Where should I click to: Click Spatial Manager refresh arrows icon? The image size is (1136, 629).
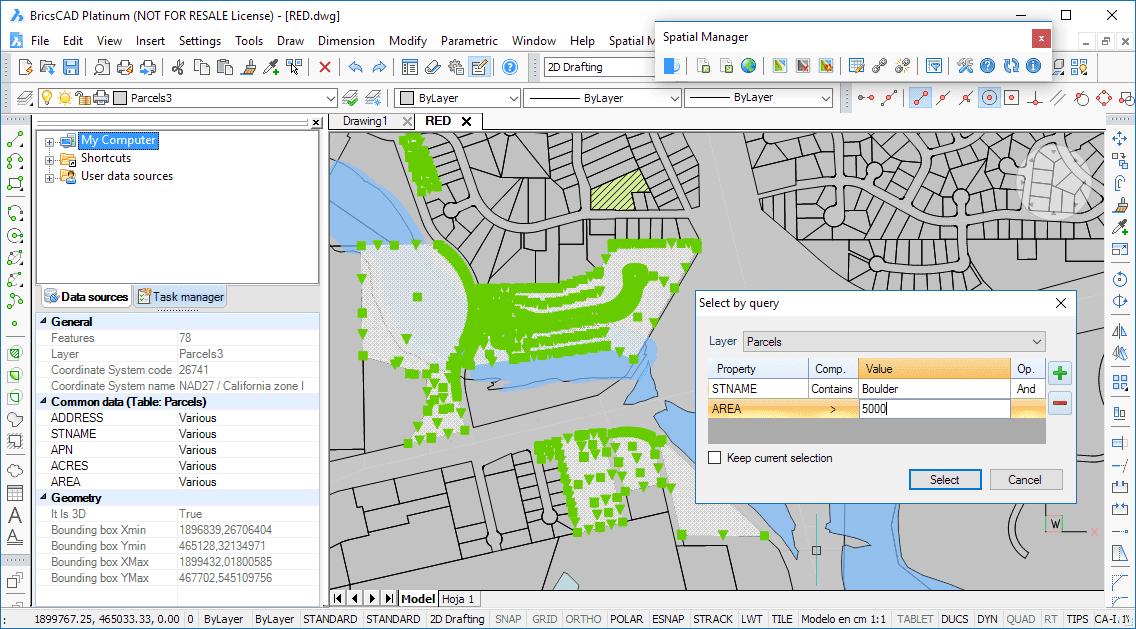point(1011,66)
